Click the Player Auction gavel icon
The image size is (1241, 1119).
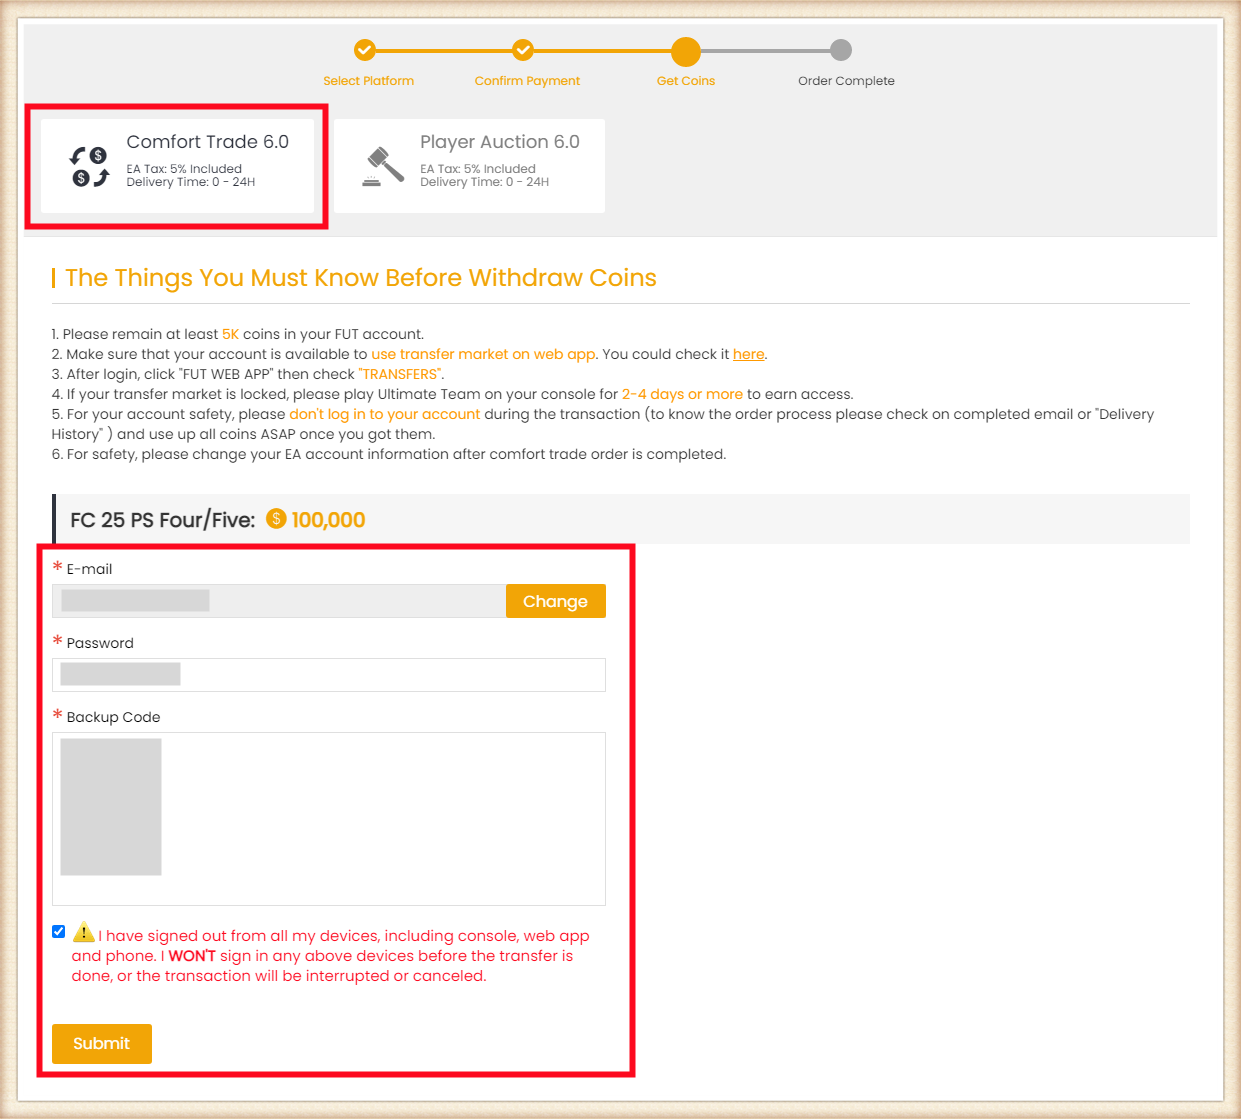tap(383, 167)
